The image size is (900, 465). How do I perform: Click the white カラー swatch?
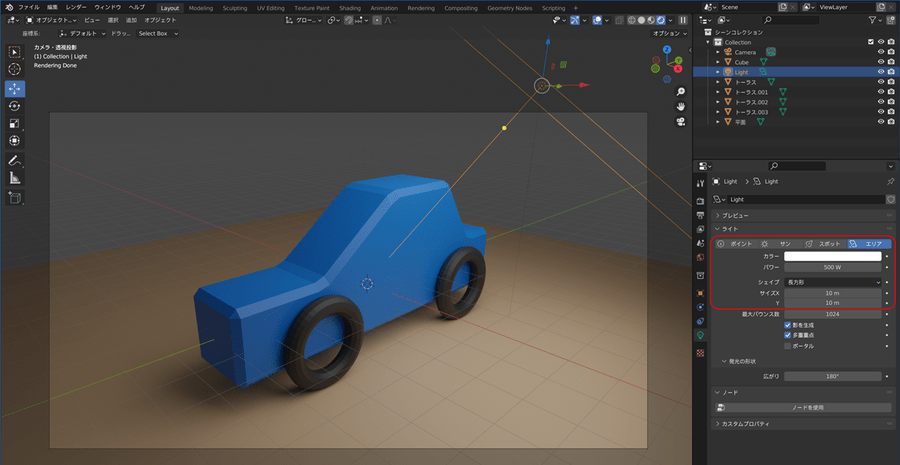tap(833, 256)
